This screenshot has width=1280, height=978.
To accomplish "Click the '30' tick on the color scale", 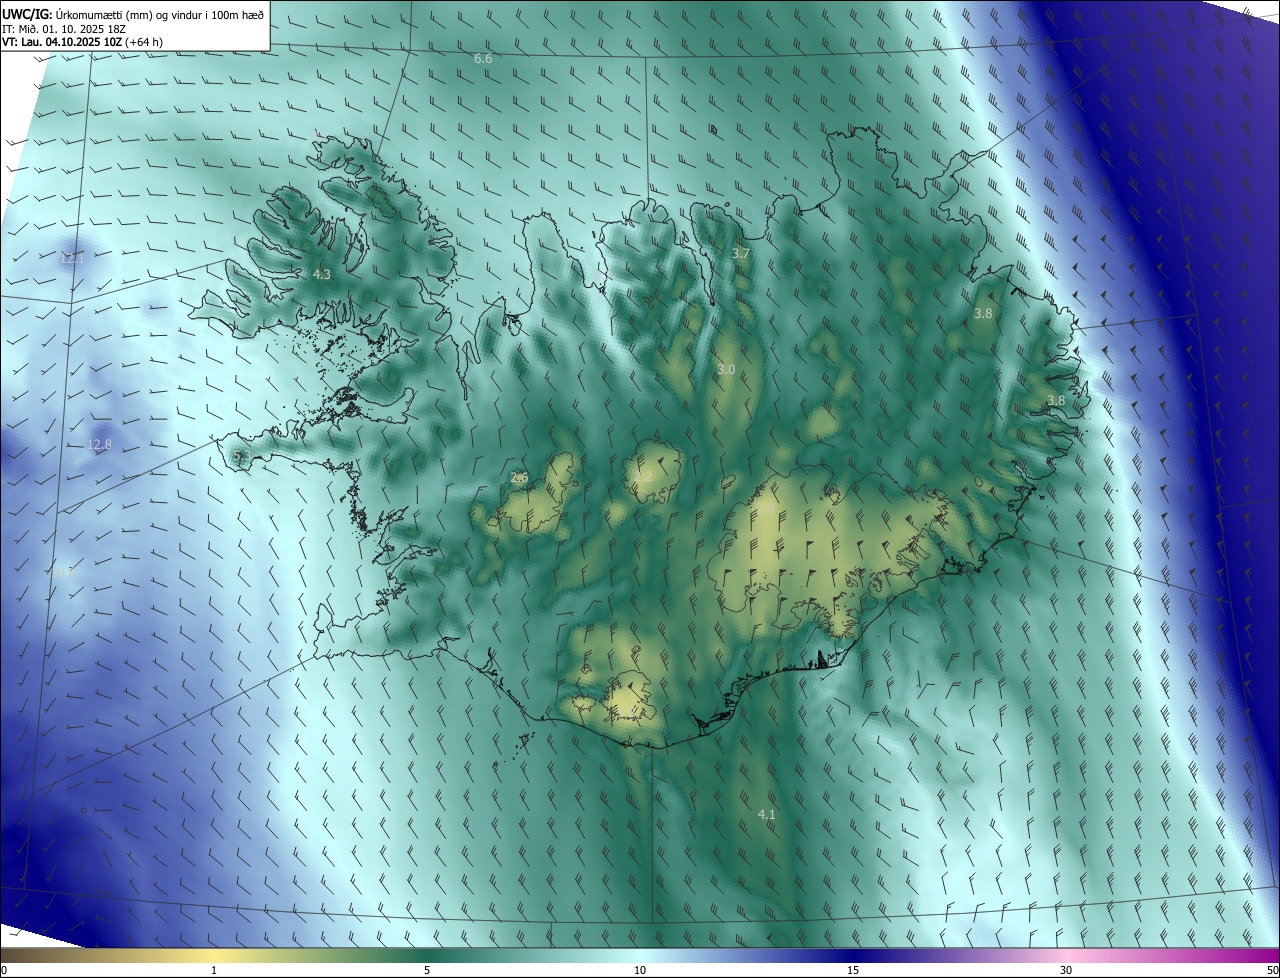I will [1066, 970].
